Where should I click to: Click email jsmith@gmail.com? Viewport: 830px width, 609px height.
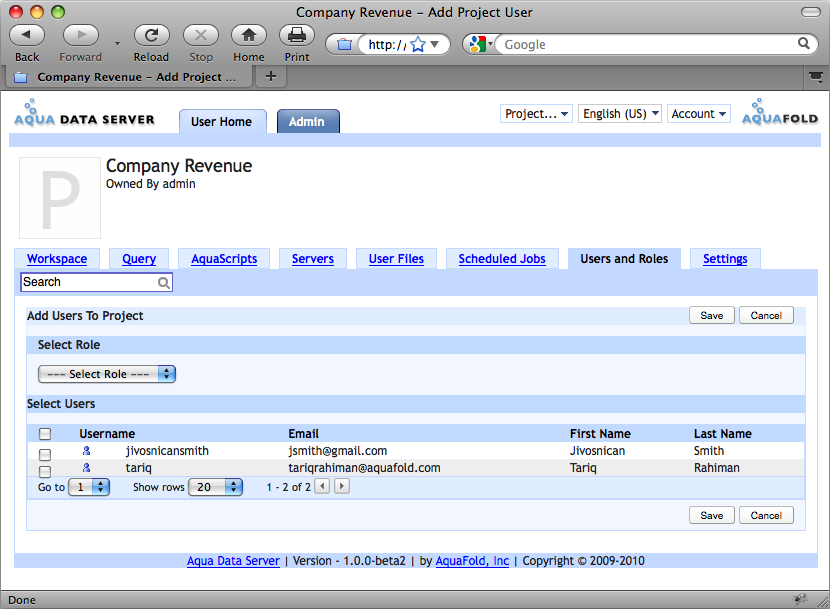(x=338, y=451)
